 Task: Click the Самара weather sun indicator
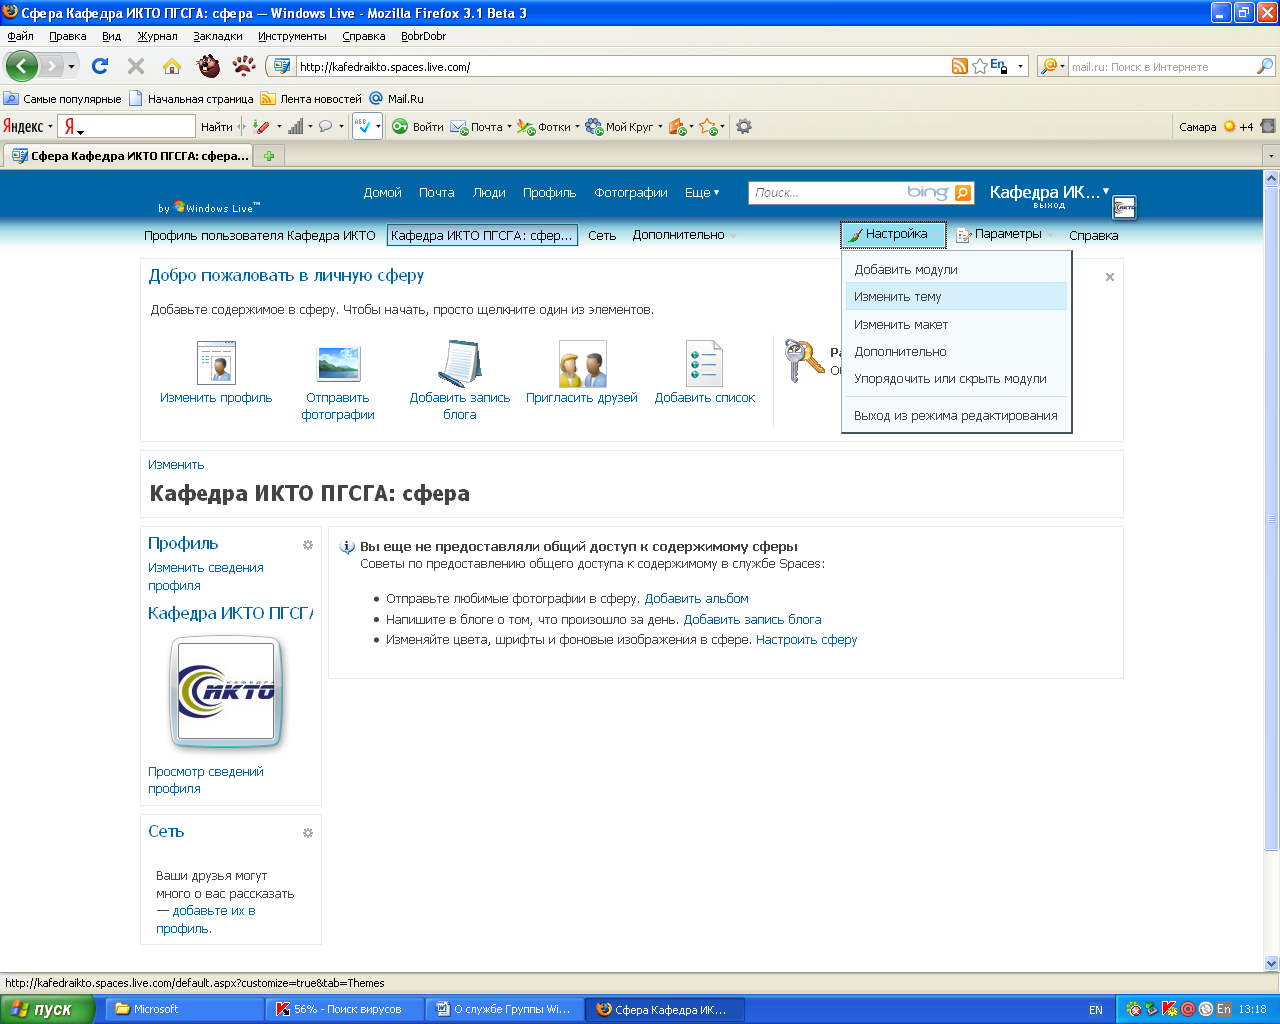tap(1229, 127)
